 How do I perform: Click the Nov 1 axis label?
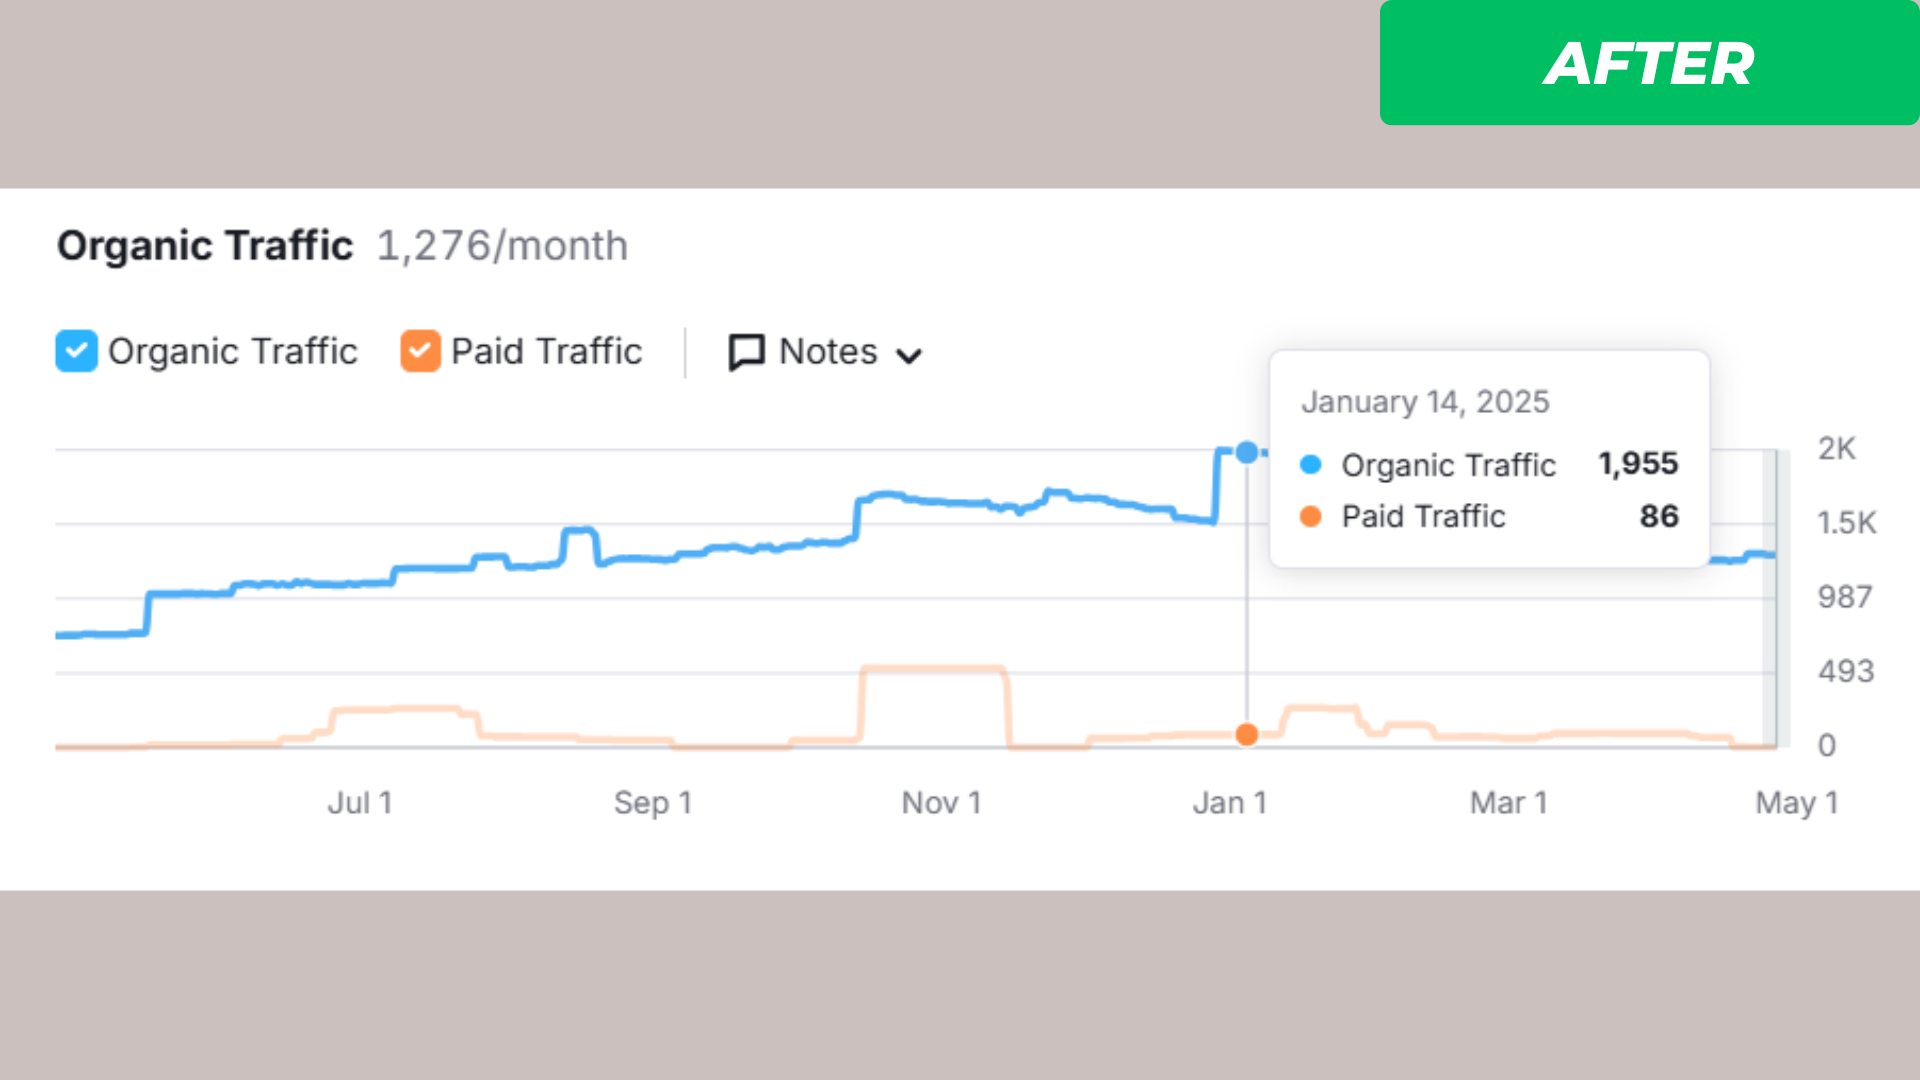coord(940,803)
